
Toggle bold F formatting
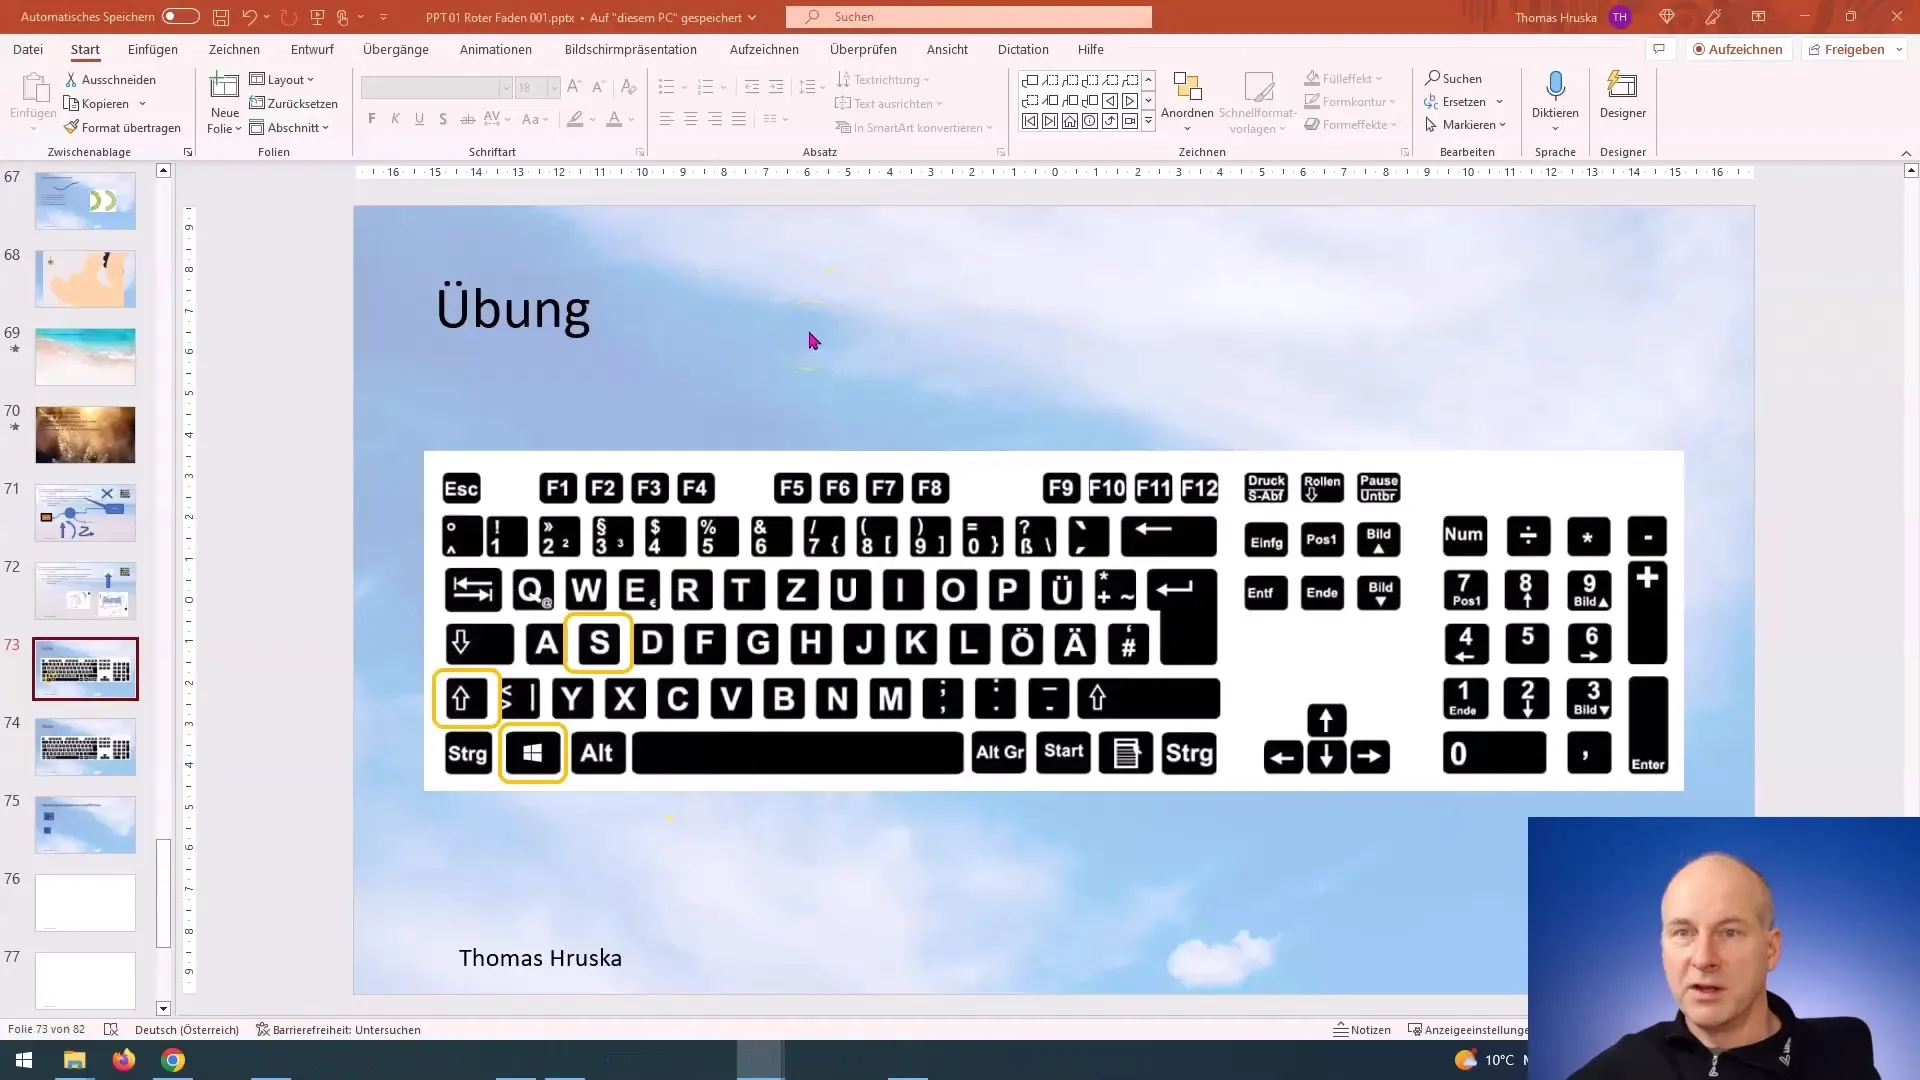click(372, 119)
